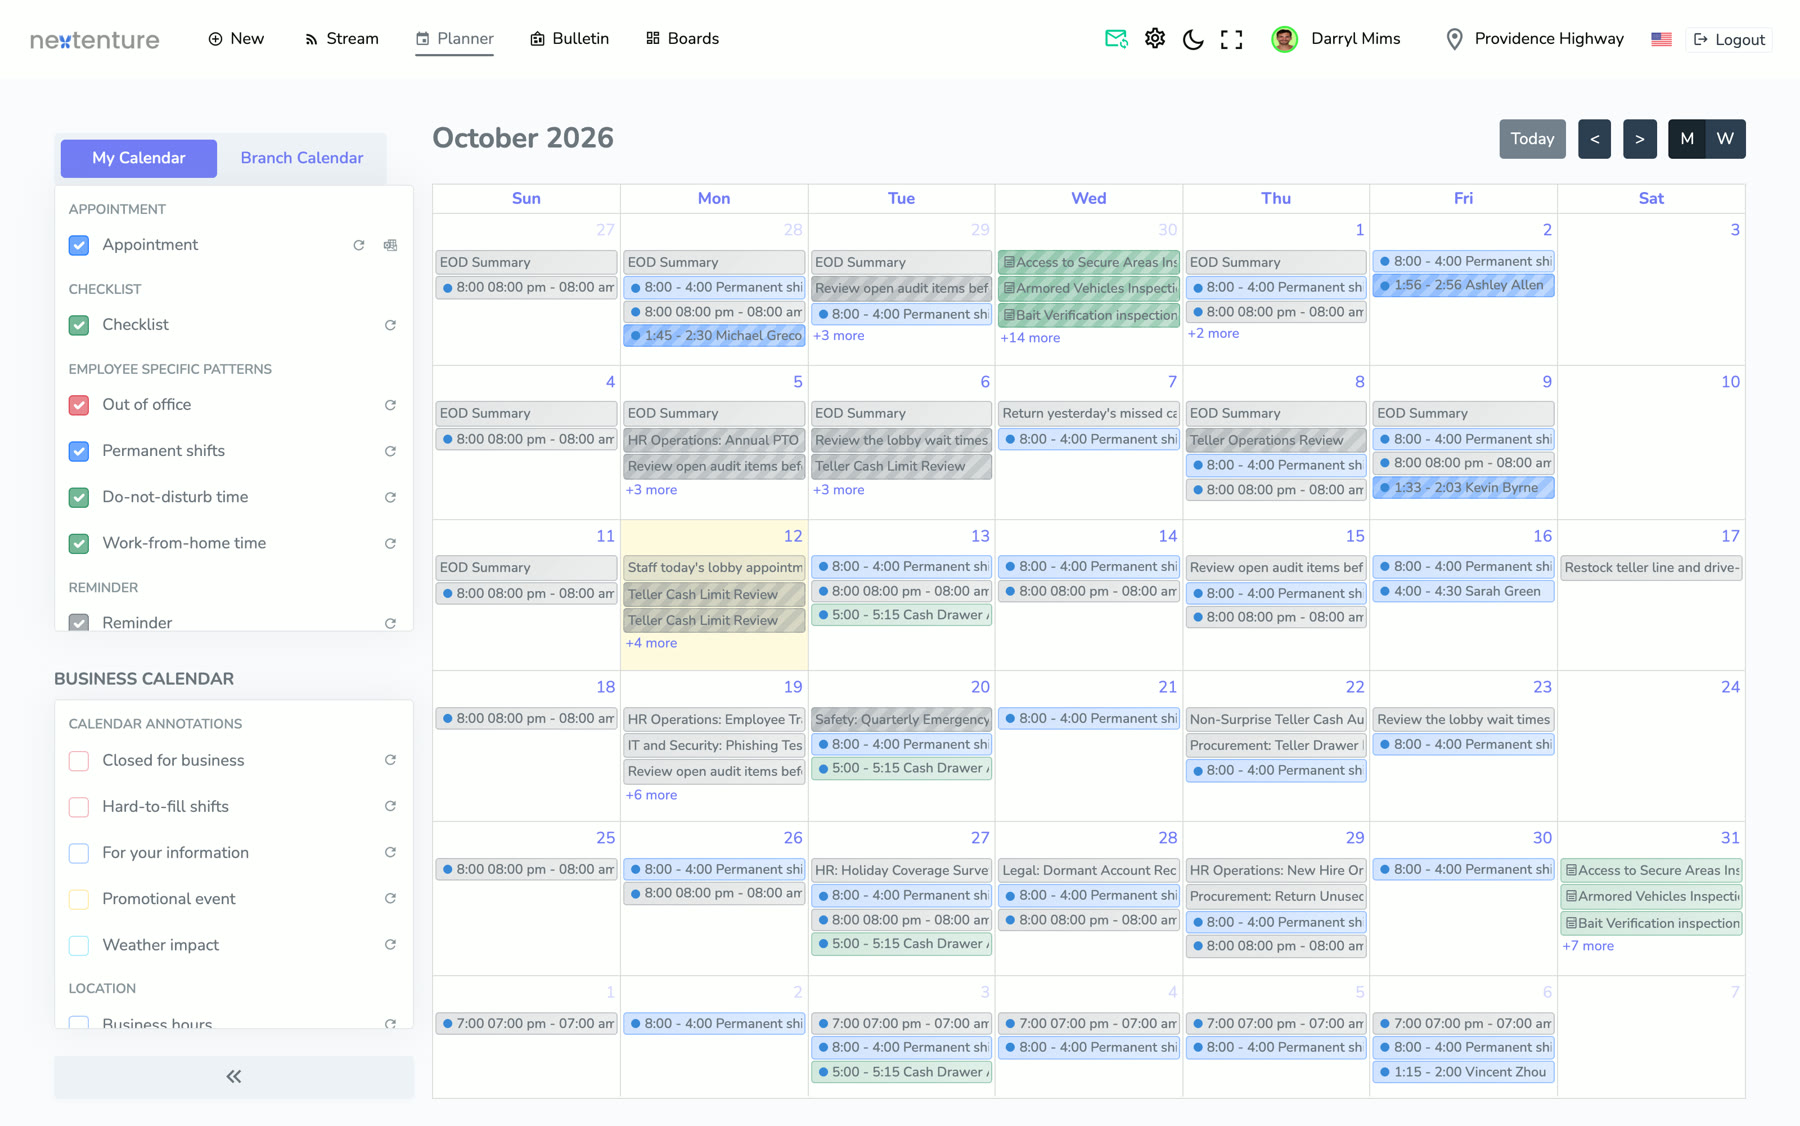
Task: Refresh the Weather impact annotation
Action: [390, 944]
